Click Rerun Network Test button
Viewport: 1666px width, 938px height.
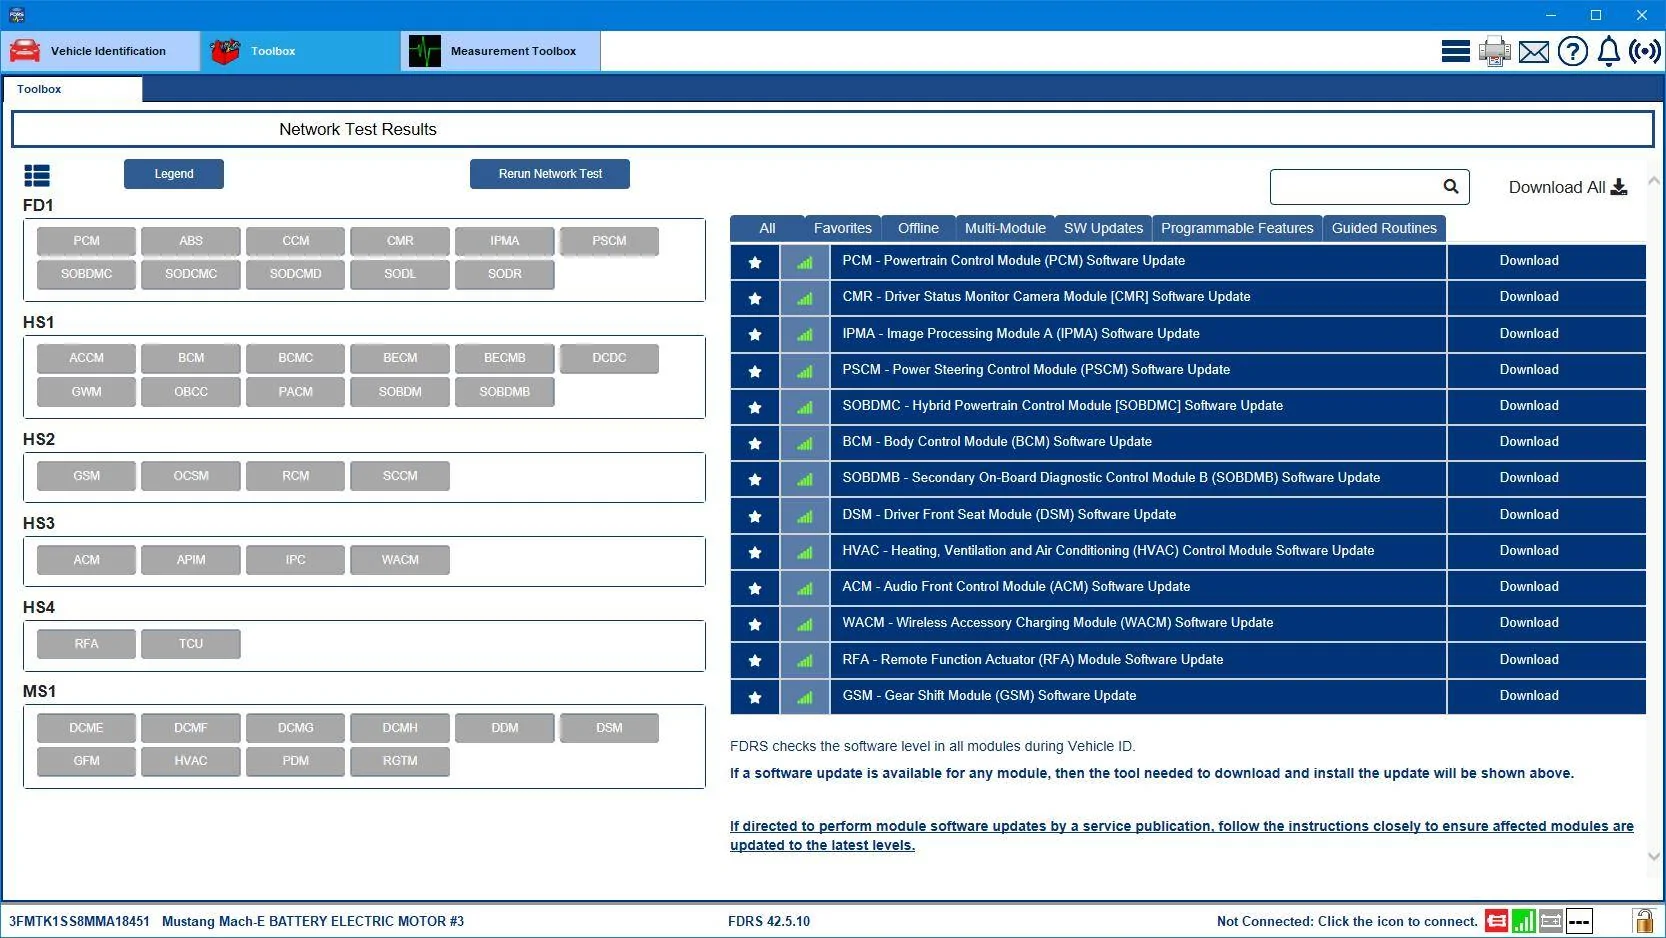coord(550,174)
